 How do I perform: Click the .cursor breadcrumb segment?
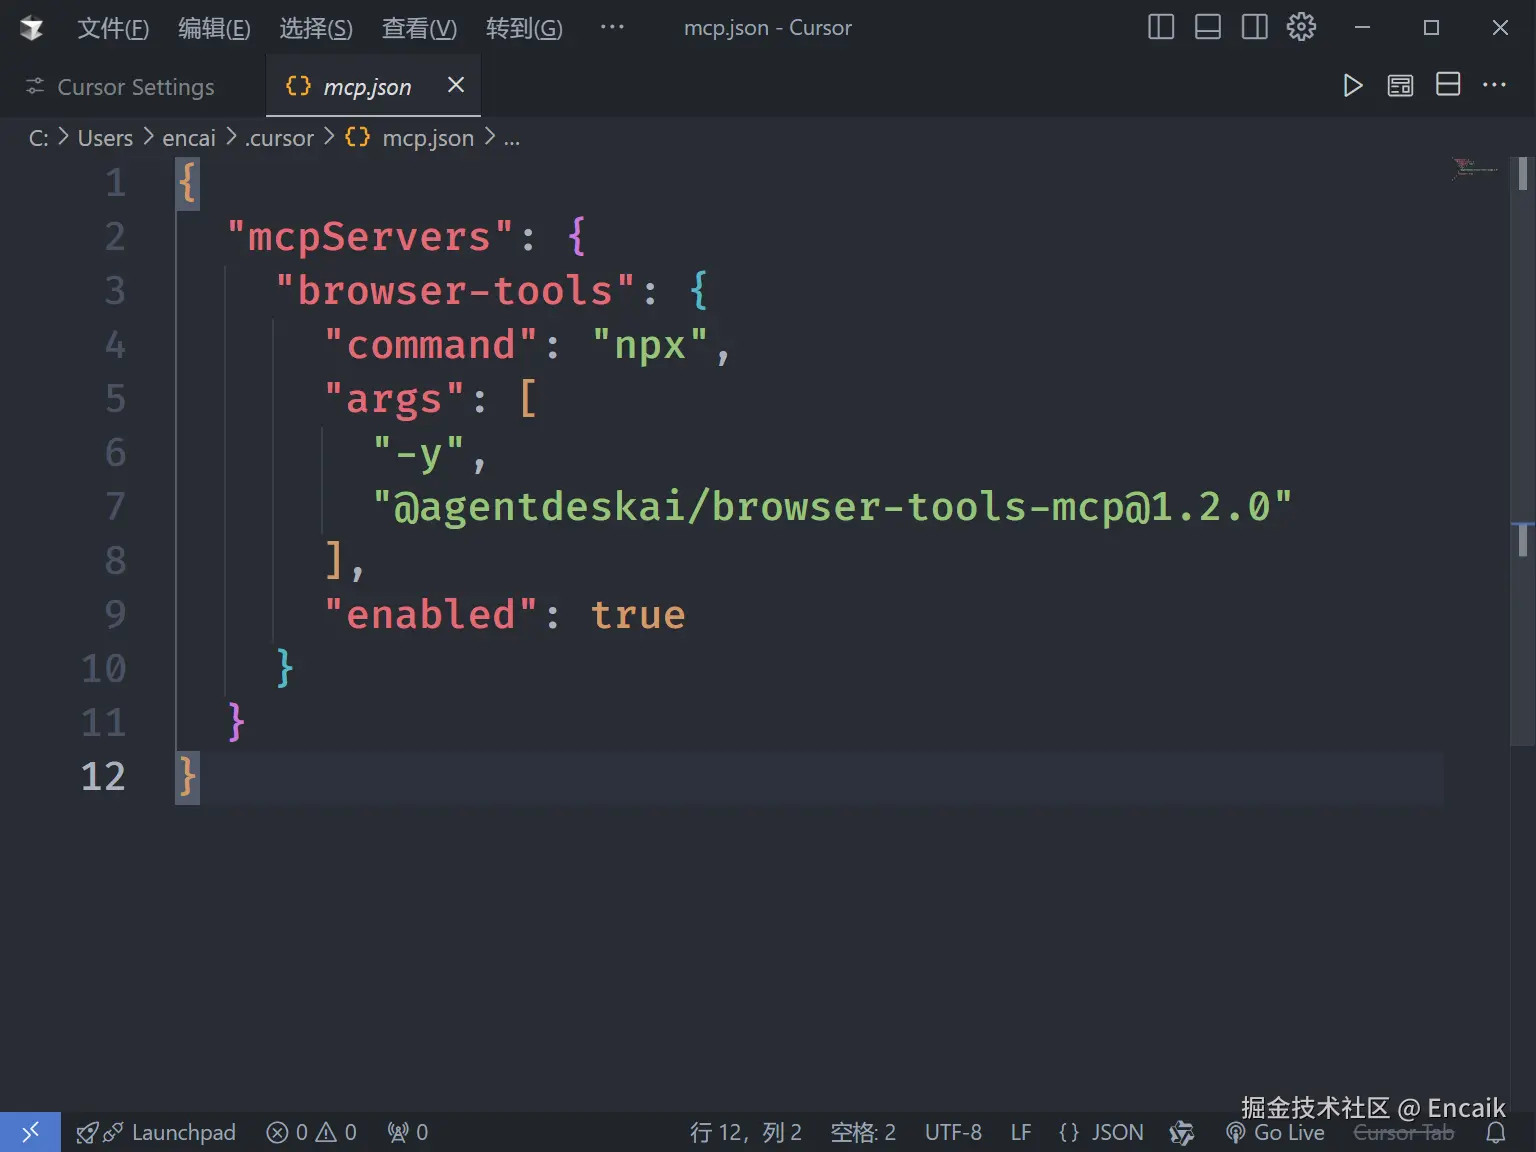point(279,138)
